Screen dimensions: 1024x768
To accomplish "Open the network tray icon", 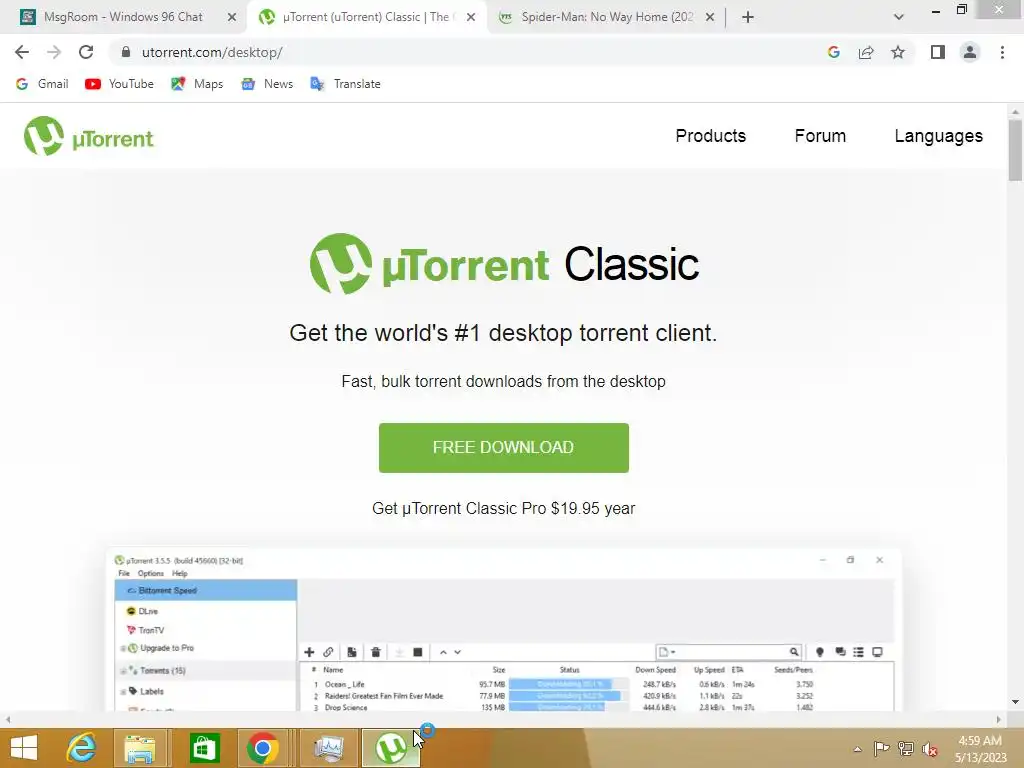I will (x=905, y=748).
